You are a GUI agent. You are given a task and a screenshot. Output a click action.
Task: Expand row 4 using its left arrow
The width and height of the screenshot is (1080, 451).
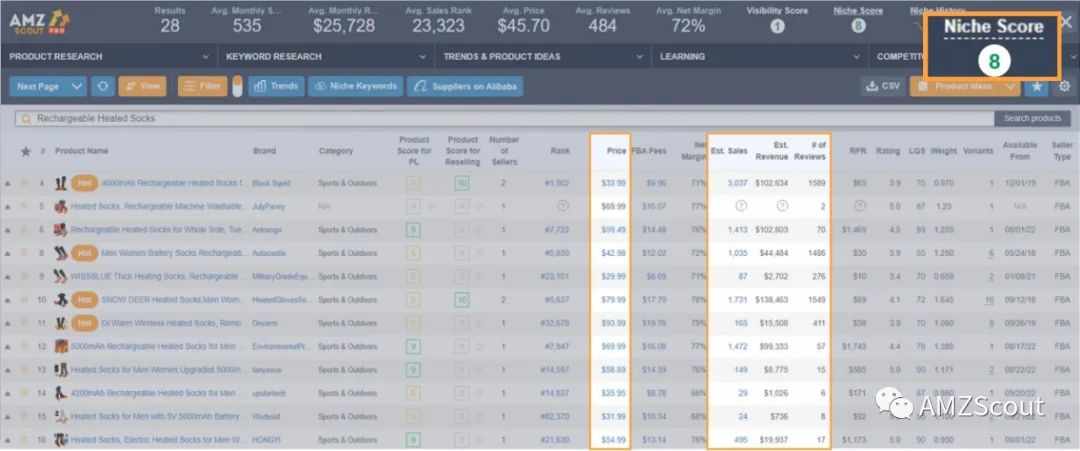tap(7, 184)
